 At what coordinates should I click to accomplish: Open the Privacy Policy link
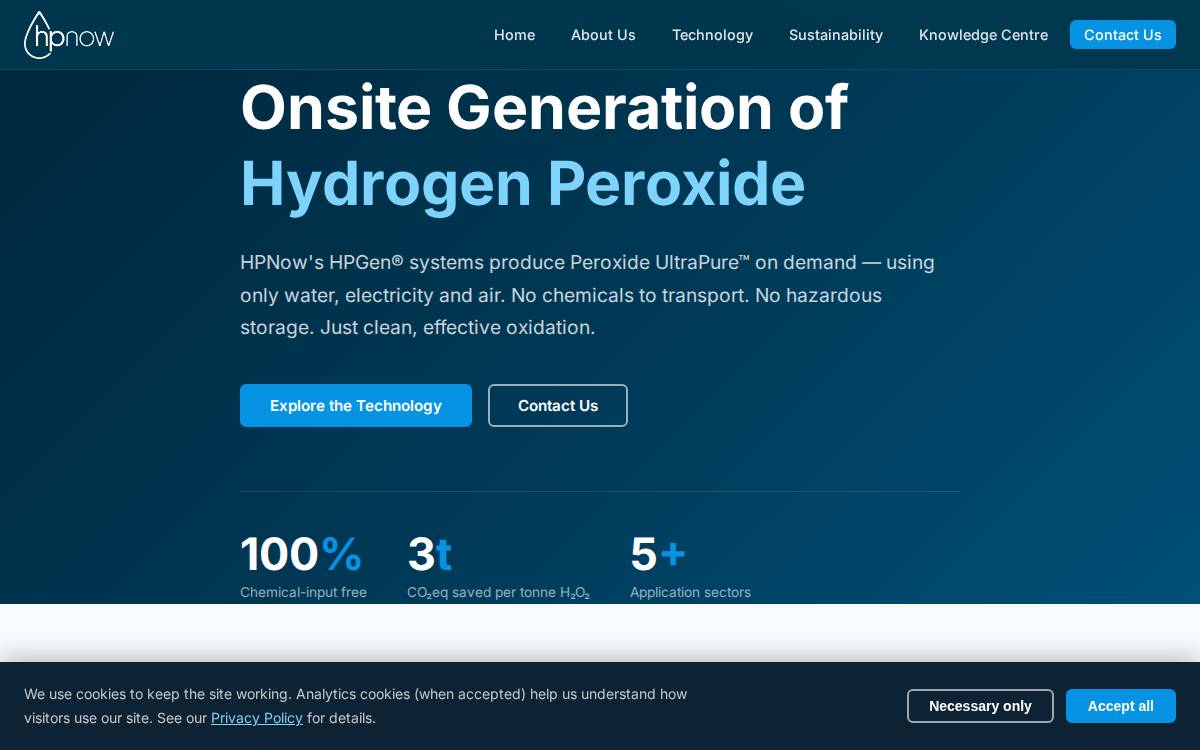[257, 718]
